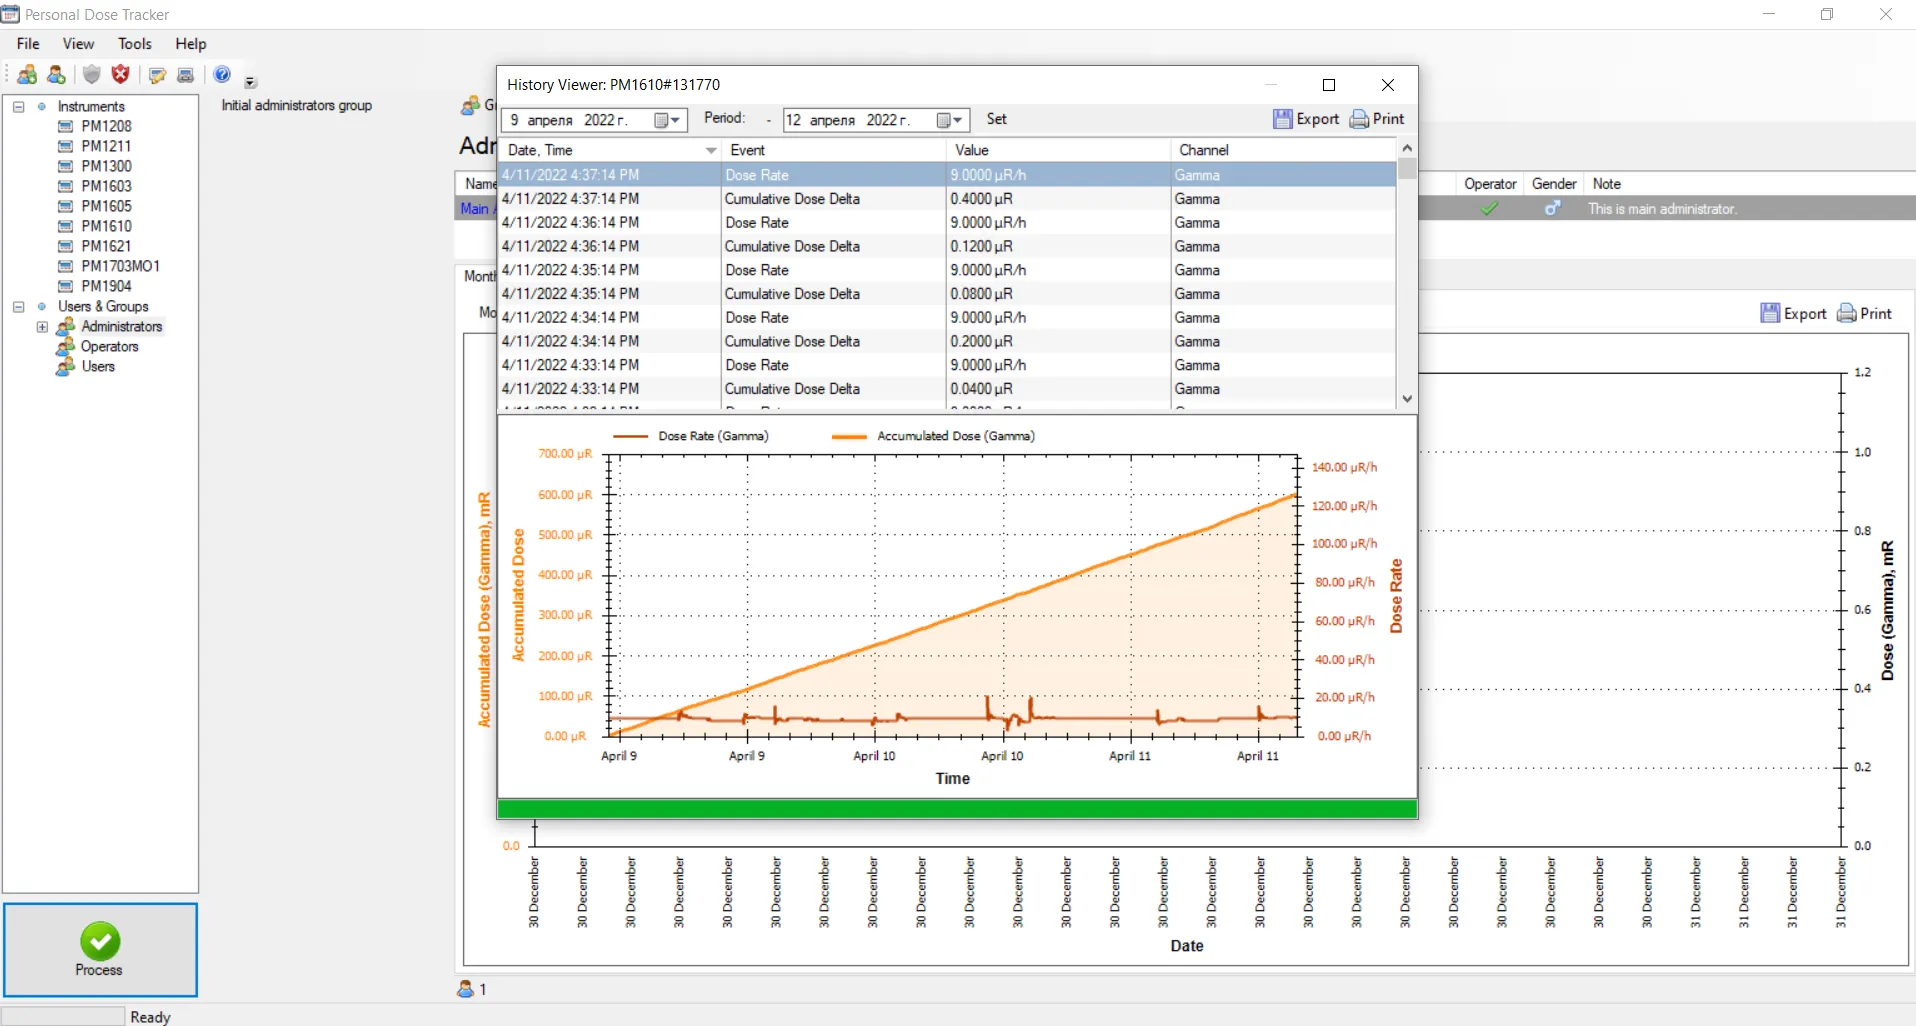The image size is (1916, 1026).
Task: Select the 4:33:14 PM Dose Rate row
Action: point(947,365)
